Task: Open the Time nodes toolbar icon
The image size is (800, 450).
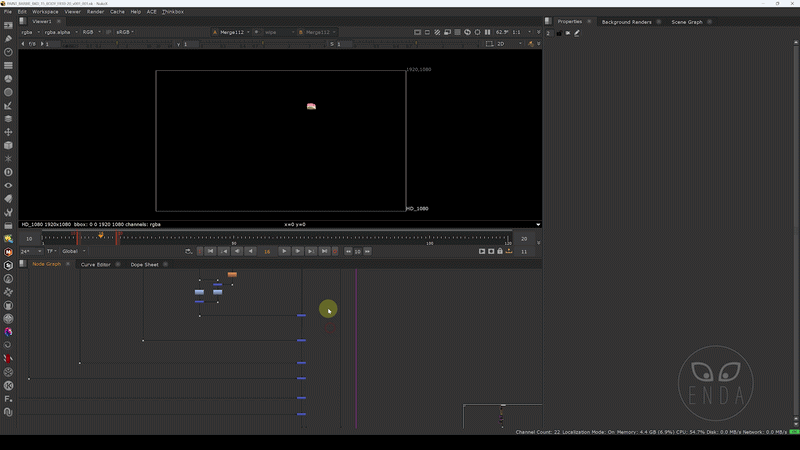Action: click(x=8, y=52)
